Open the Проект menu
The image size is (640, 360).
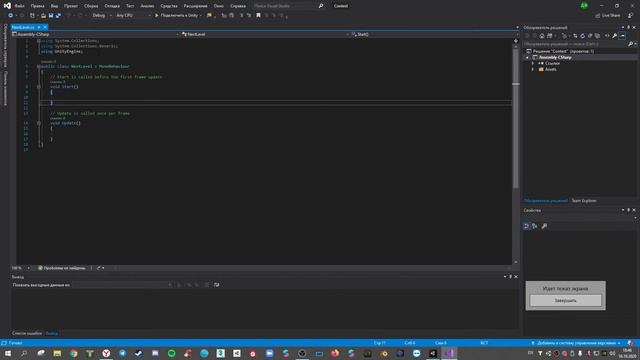71,6
